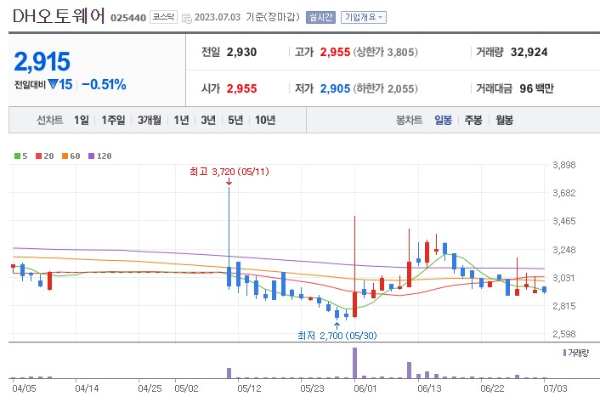600x408 pixels.
Task: Click the 최저 2,700 (05/30) annotation
Action: [x=337, y=336]
